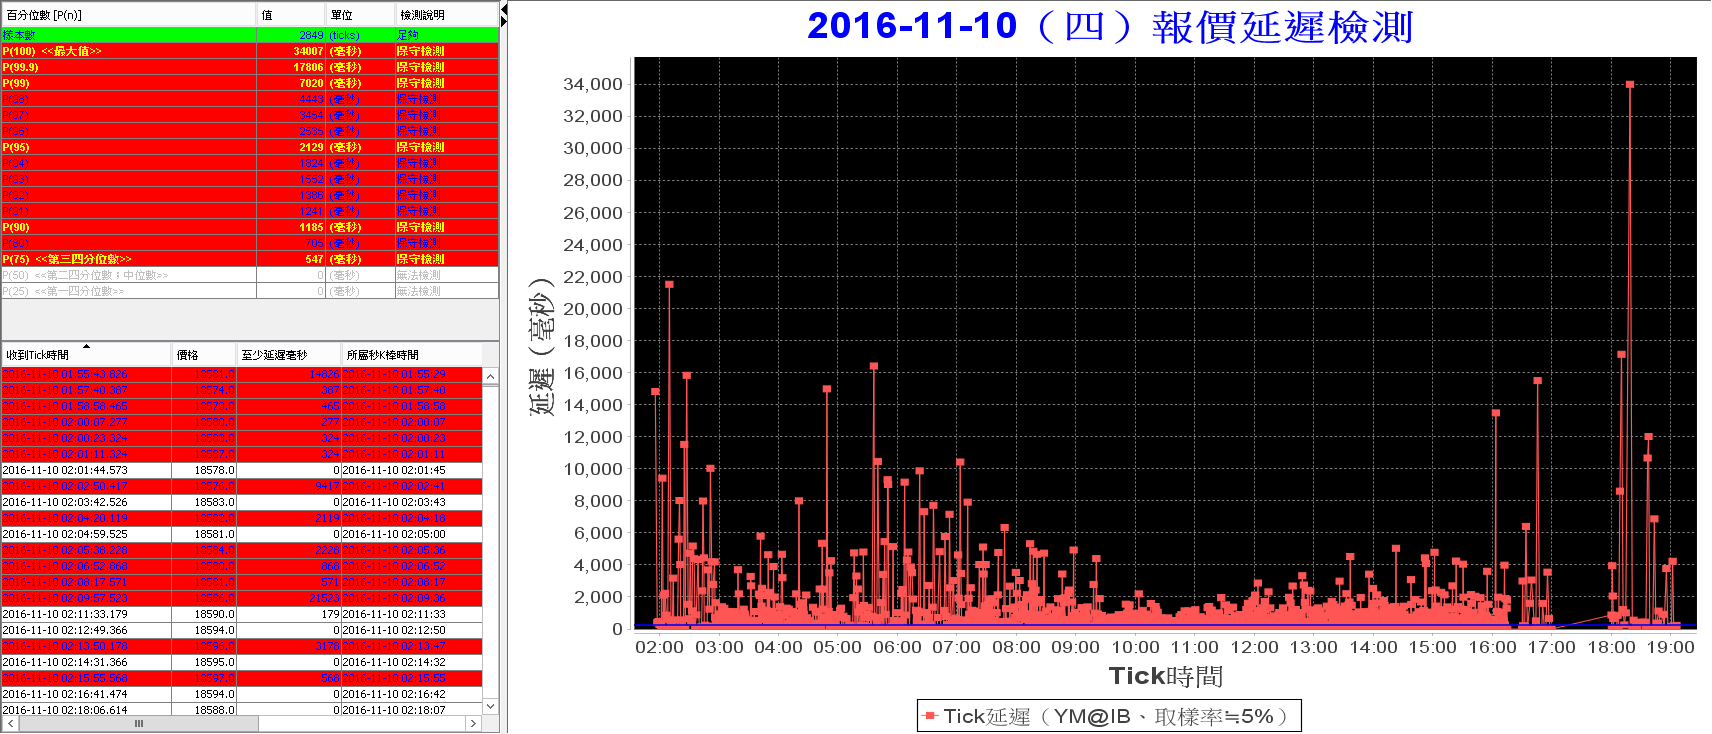Click the chart title 2016-11-10 報價延遲檢測

click(1109, 26)
